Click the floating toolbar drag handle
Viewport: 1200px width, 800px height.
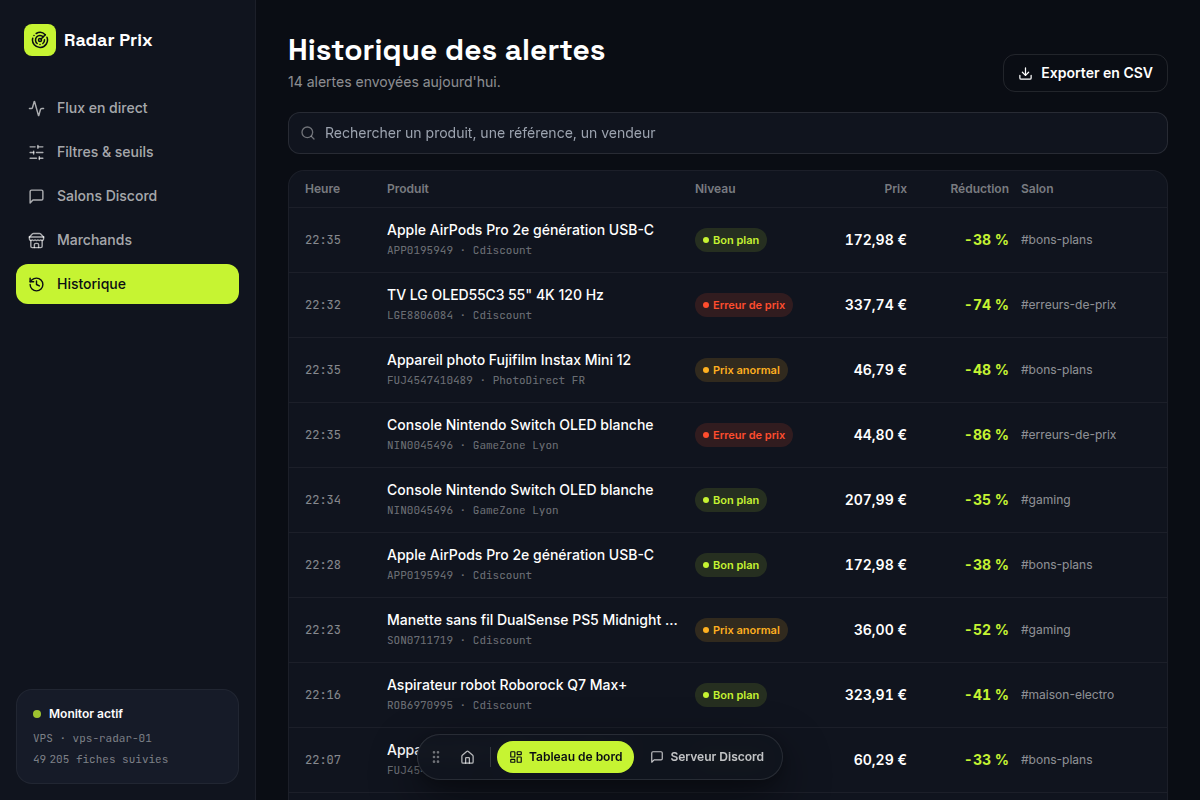436,757
